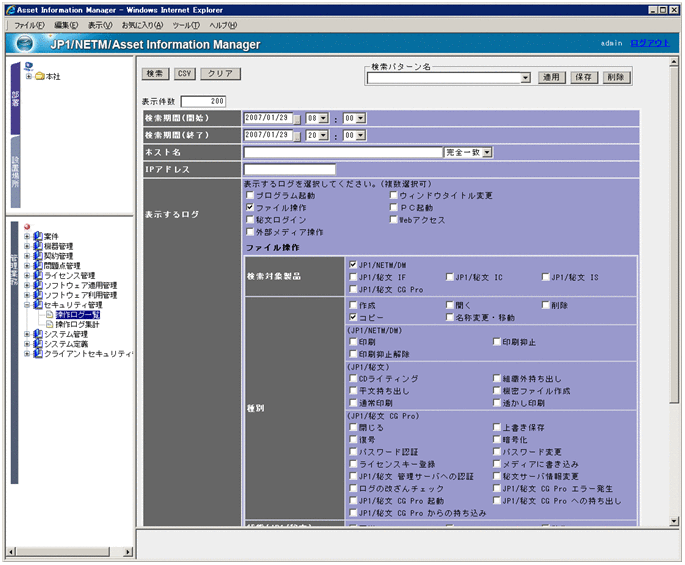The image size is (685, 565).
Task: Tick the JP1/秘文 IF product checkbox
Action: (x=353, y=277)
